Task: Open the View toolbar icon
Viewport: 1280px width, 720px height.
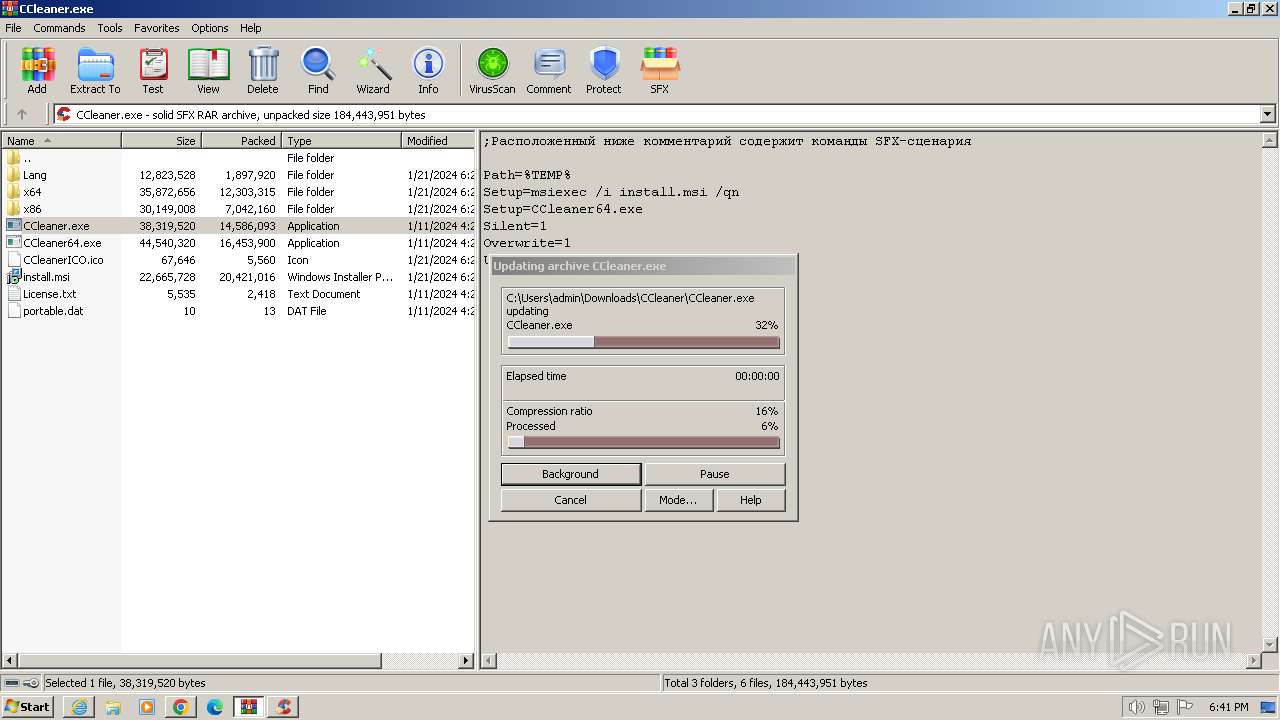Action: click(208, 70)
